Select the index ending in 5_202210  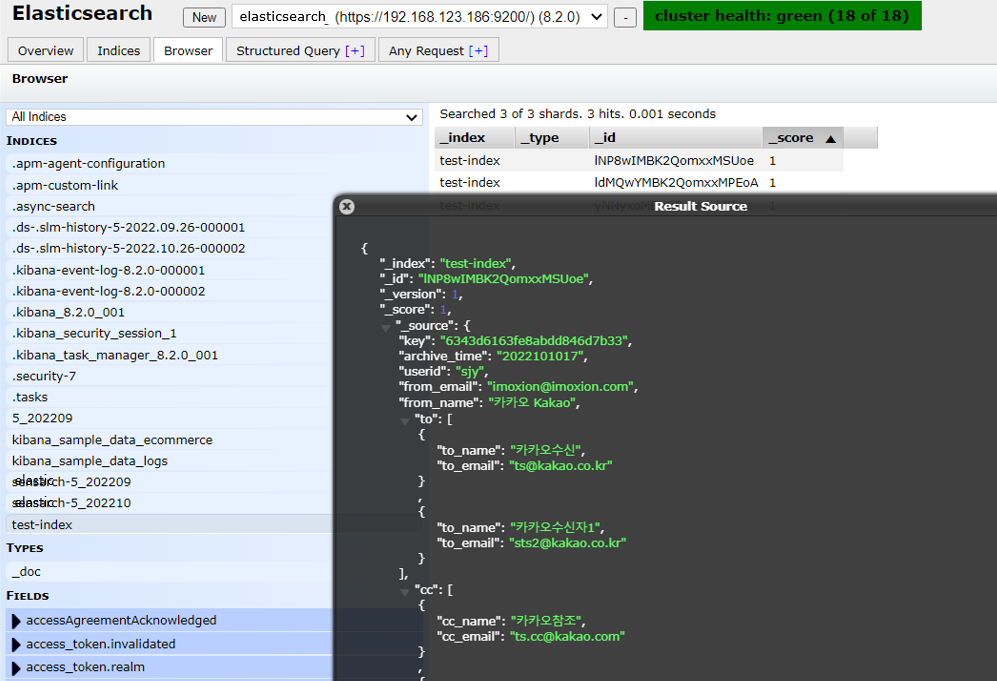[x=169, y=503]
